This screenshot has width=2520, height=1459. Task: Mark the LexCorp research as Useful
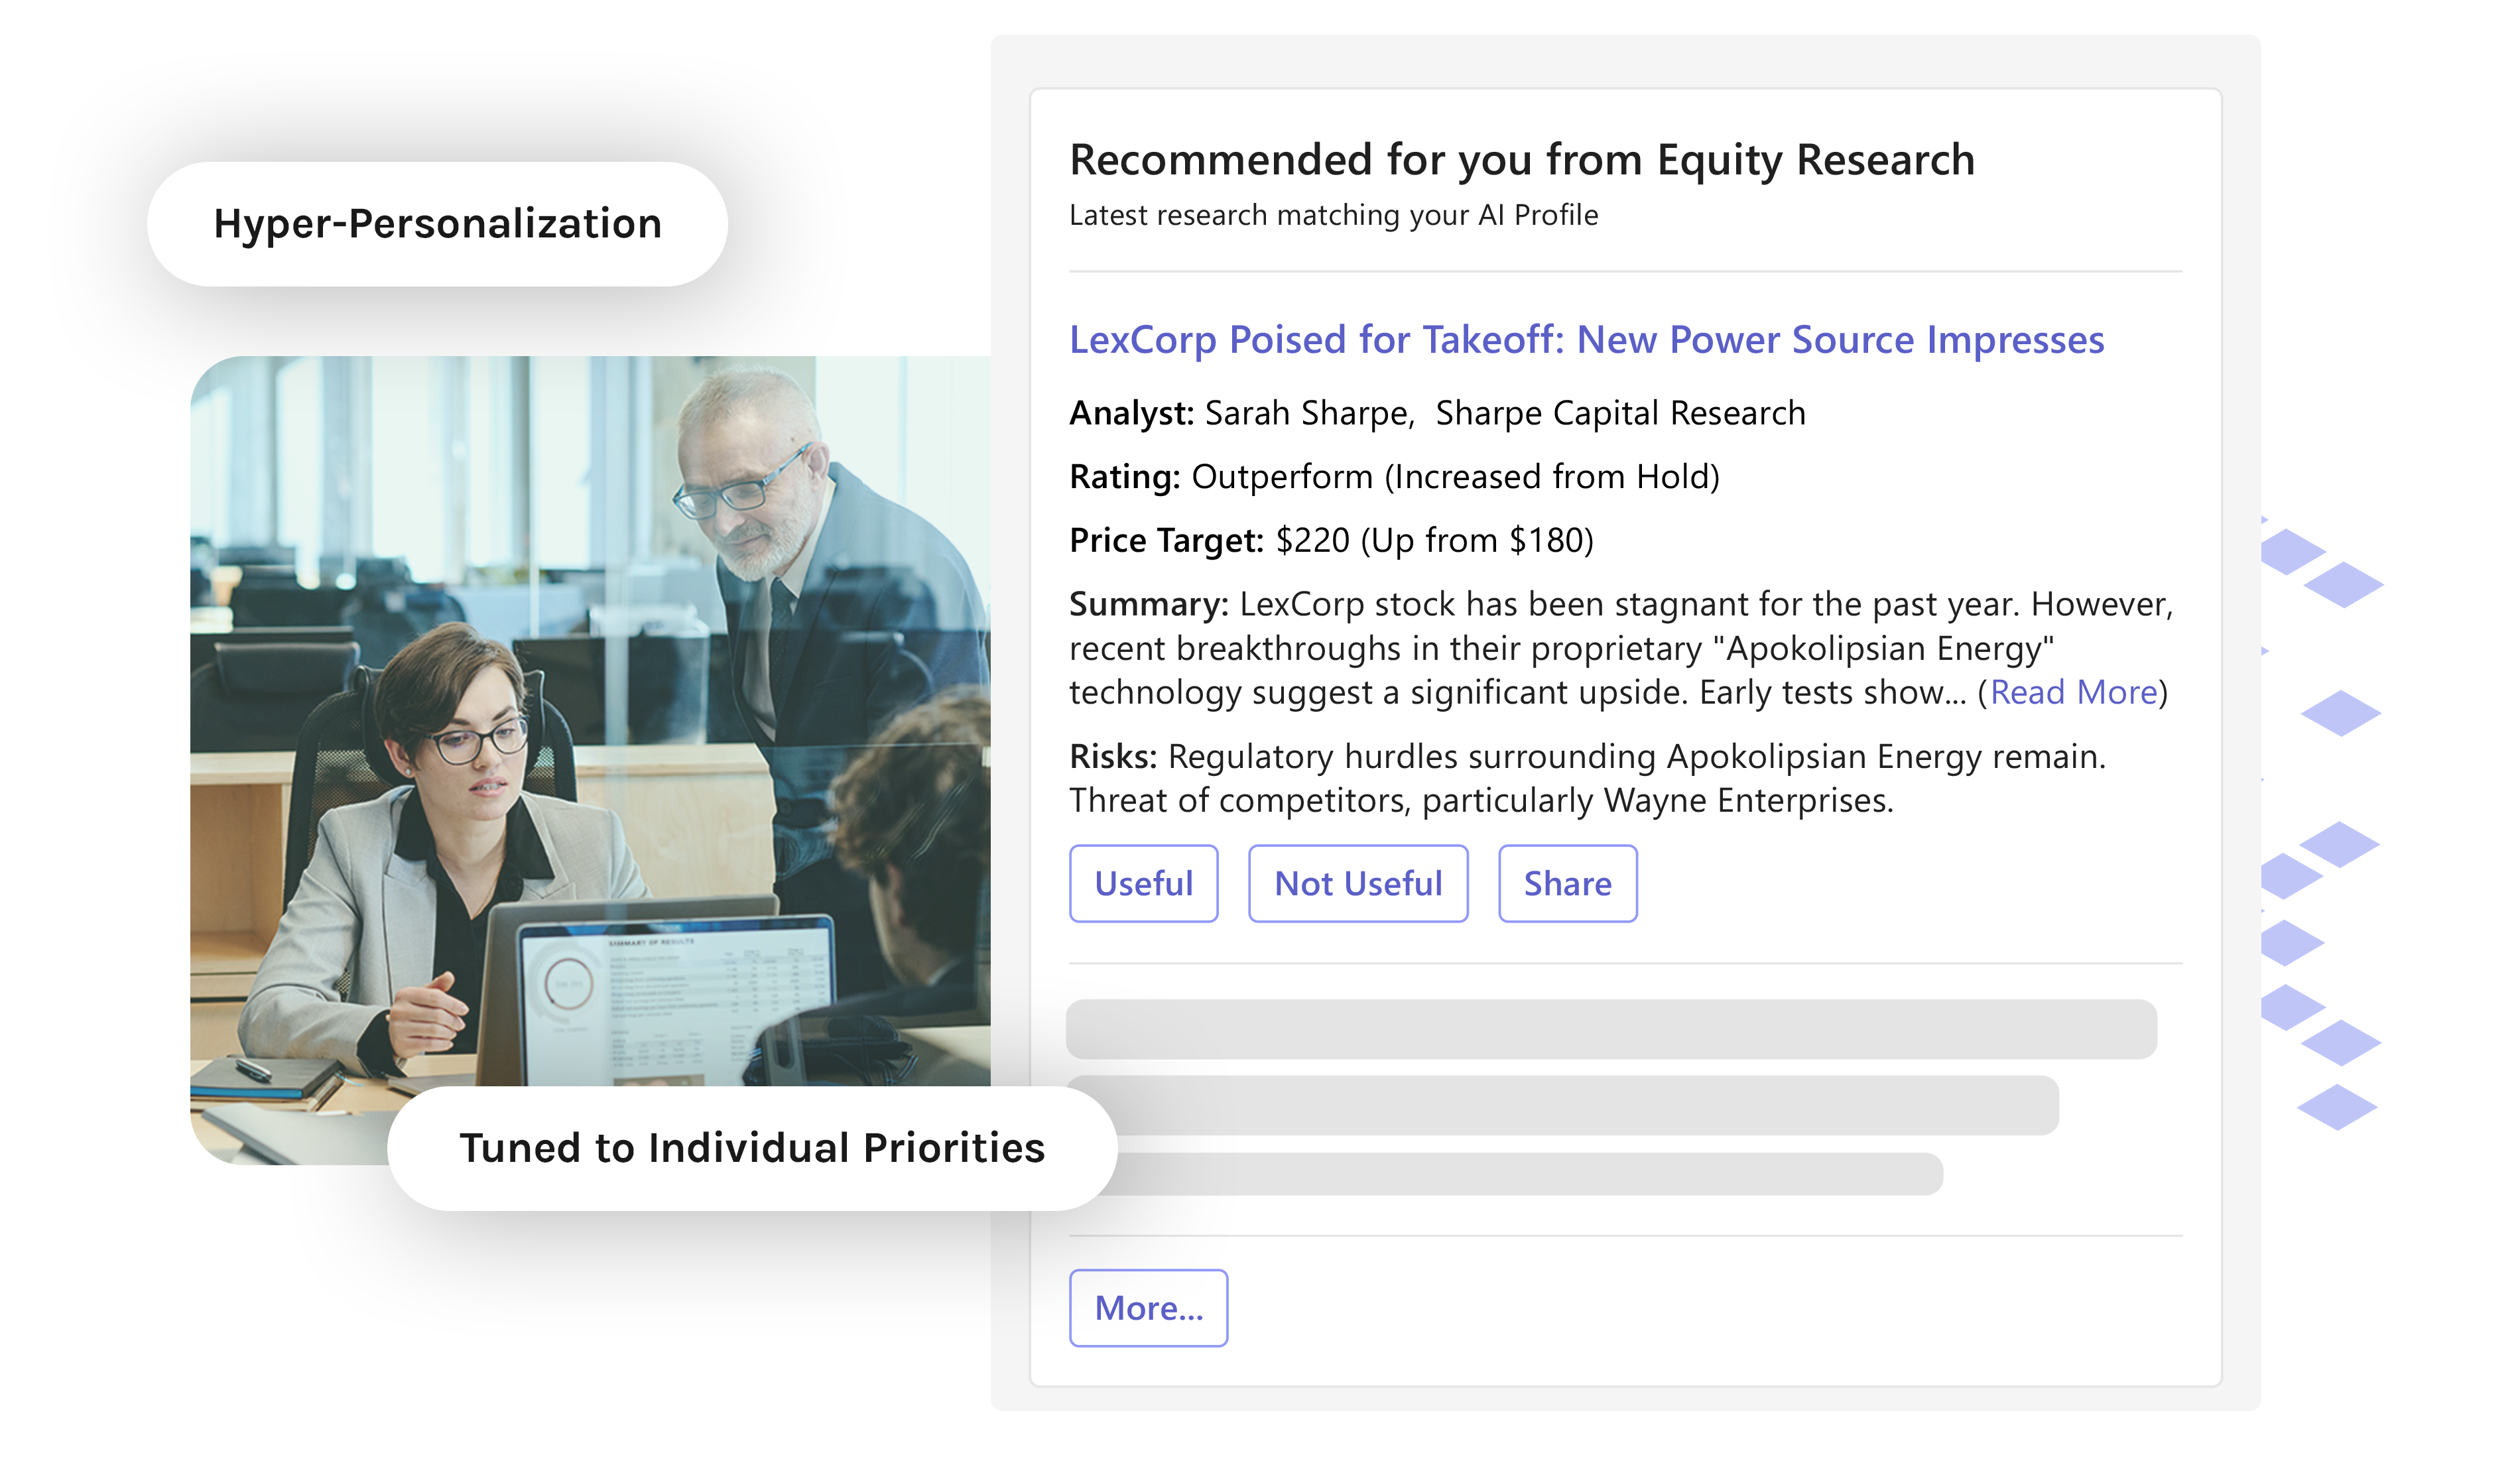tap(1143, 883)
